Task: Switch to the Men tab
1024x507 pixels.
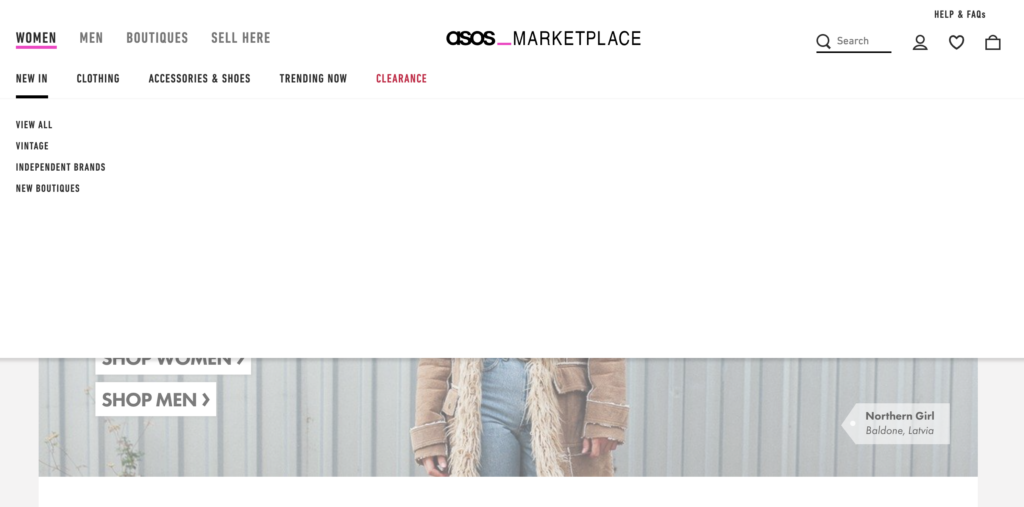Action: coord(91,38)
